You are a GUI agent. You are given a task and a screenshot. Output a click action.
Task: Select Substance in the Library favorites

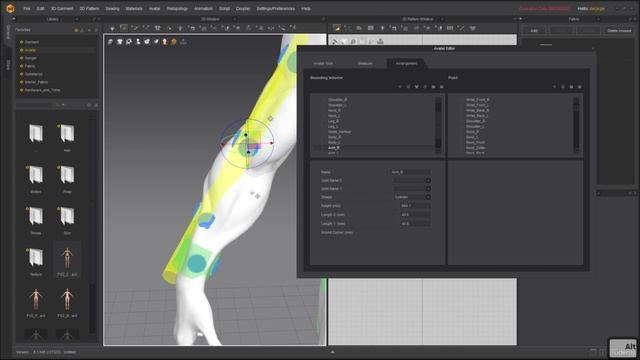[33, 74]
